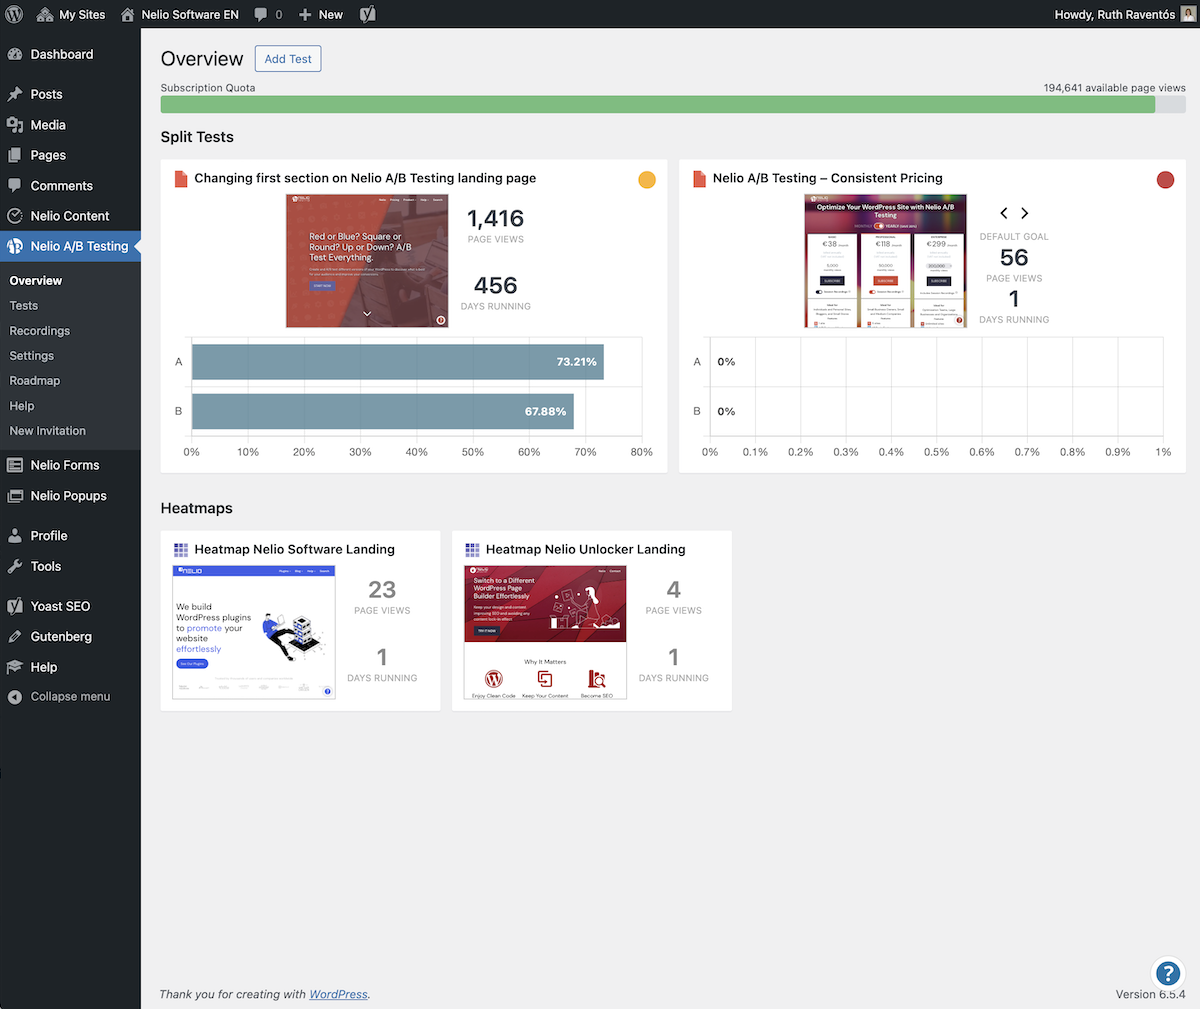Open My Sites in admin bar
This screenshot has width=1200, height=1009.
pyautogui.click(x=70, y=14)
